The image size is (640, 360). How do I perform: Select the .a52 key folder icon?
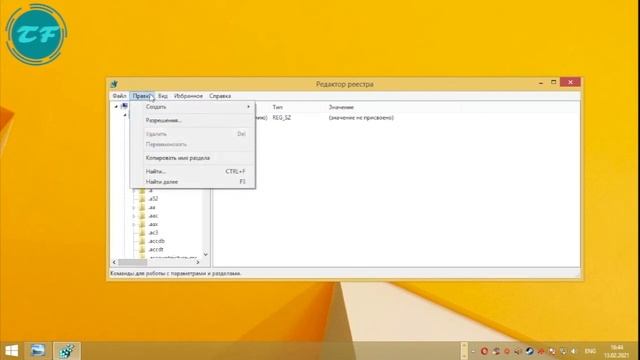pyautogui.click(x=142, y=199)
